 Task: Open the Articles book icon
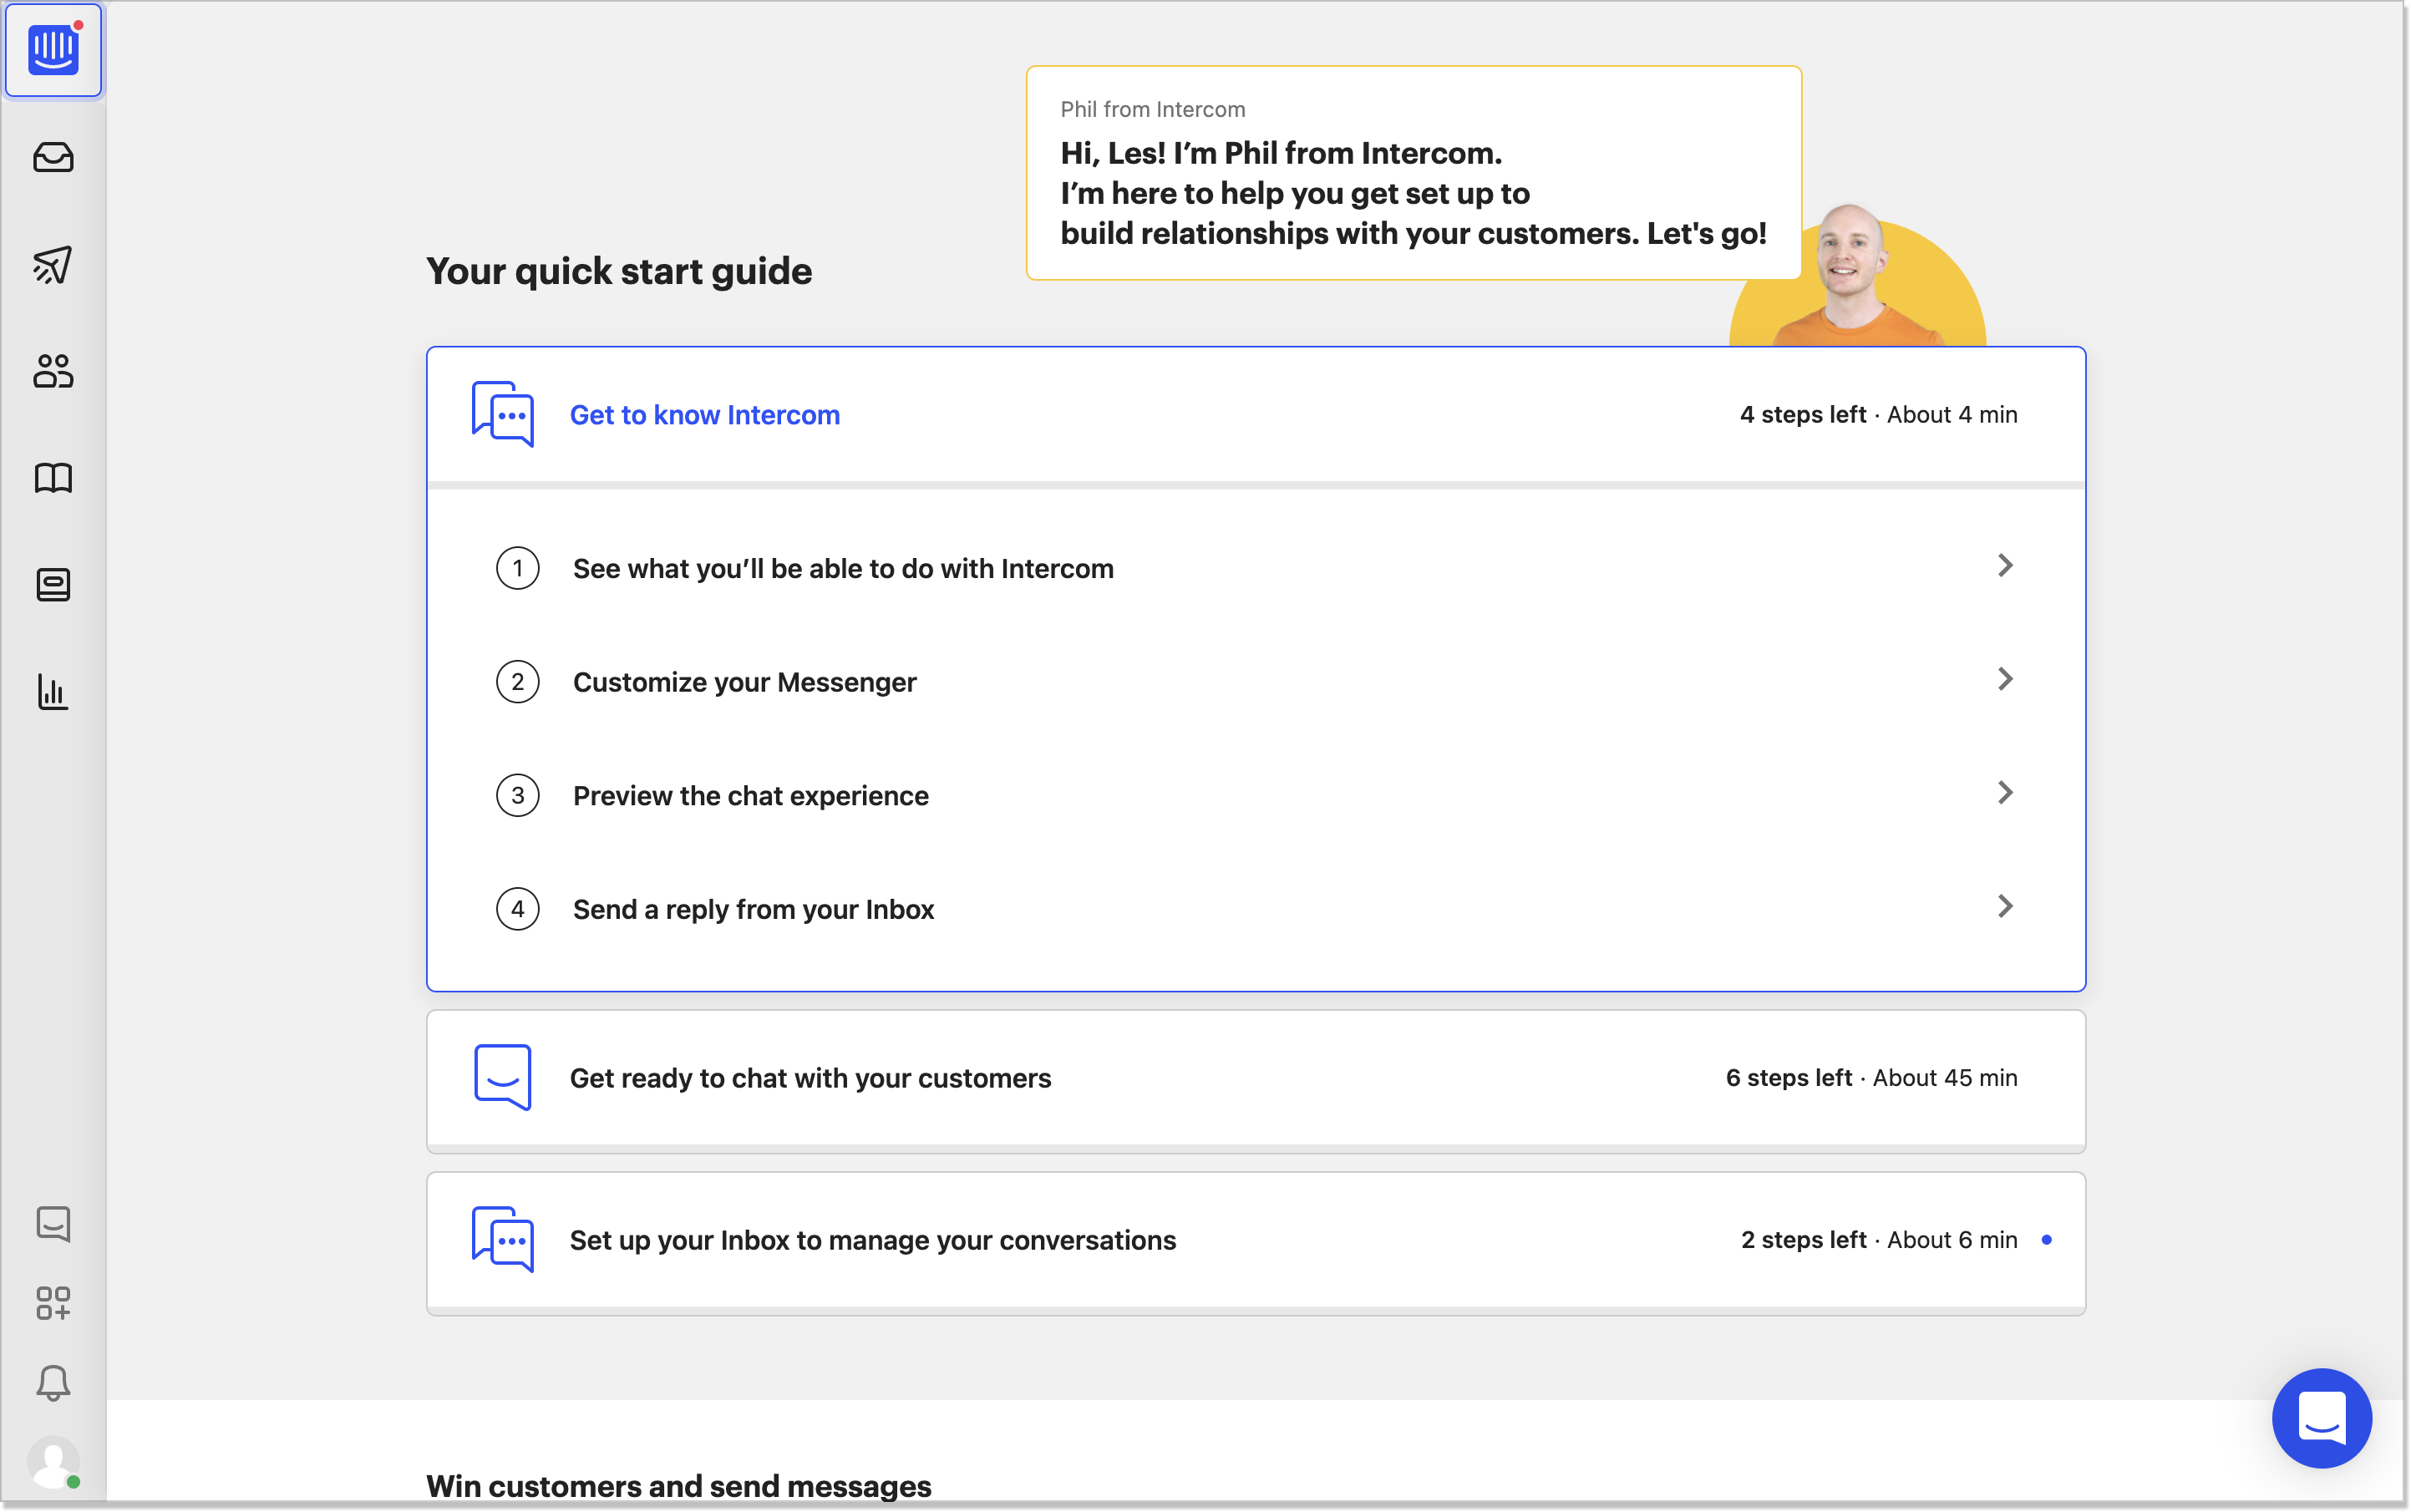click(53, 478)
